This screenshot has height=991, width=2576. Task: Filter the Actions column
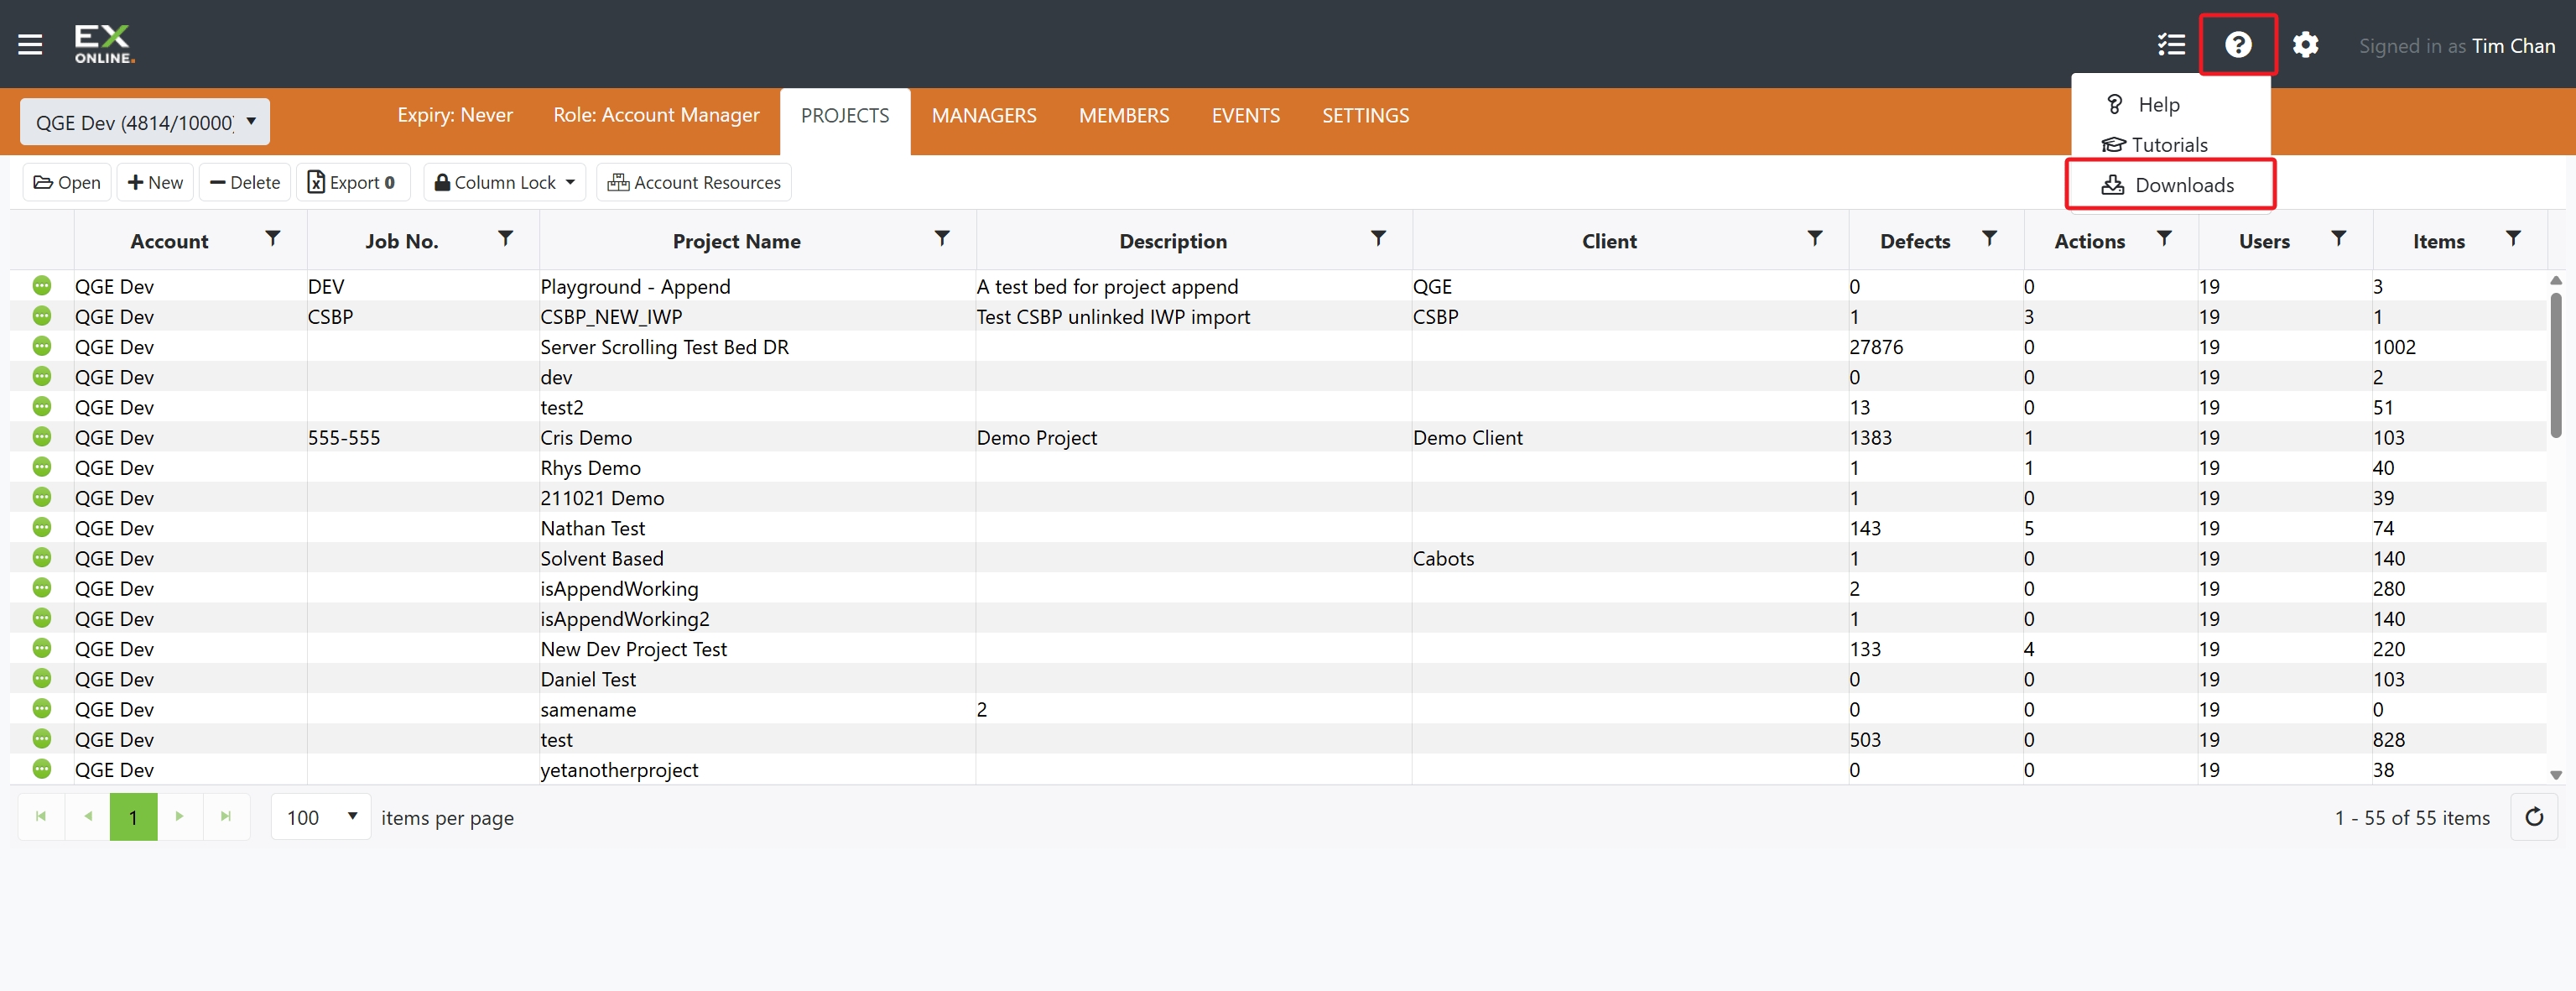[2164, 238]
